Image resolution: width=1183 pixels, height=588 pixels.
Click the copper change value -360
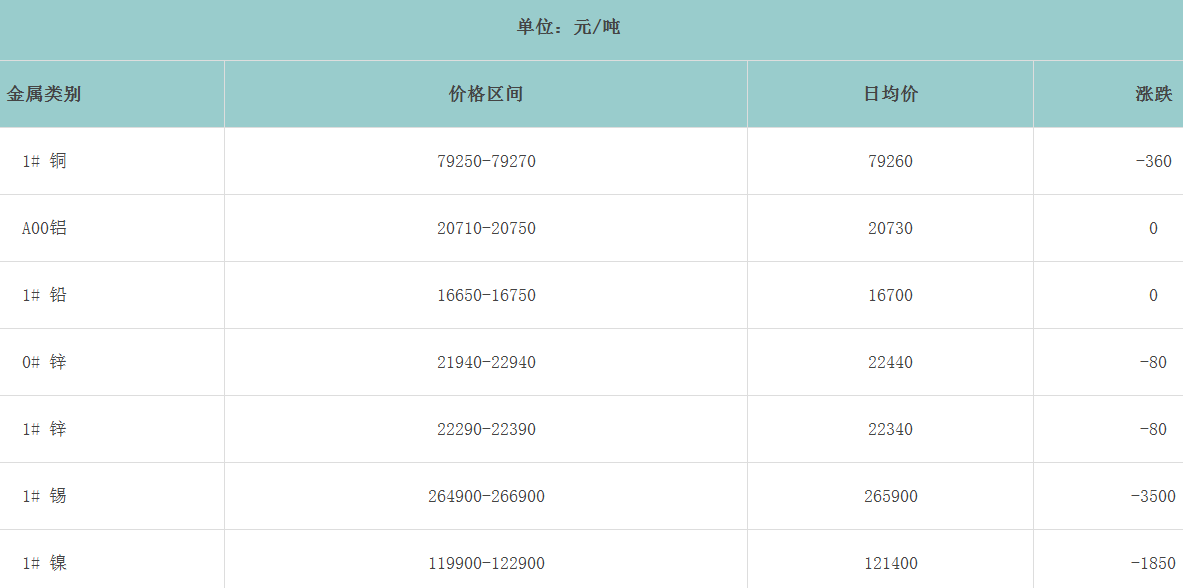(1153, 161)
